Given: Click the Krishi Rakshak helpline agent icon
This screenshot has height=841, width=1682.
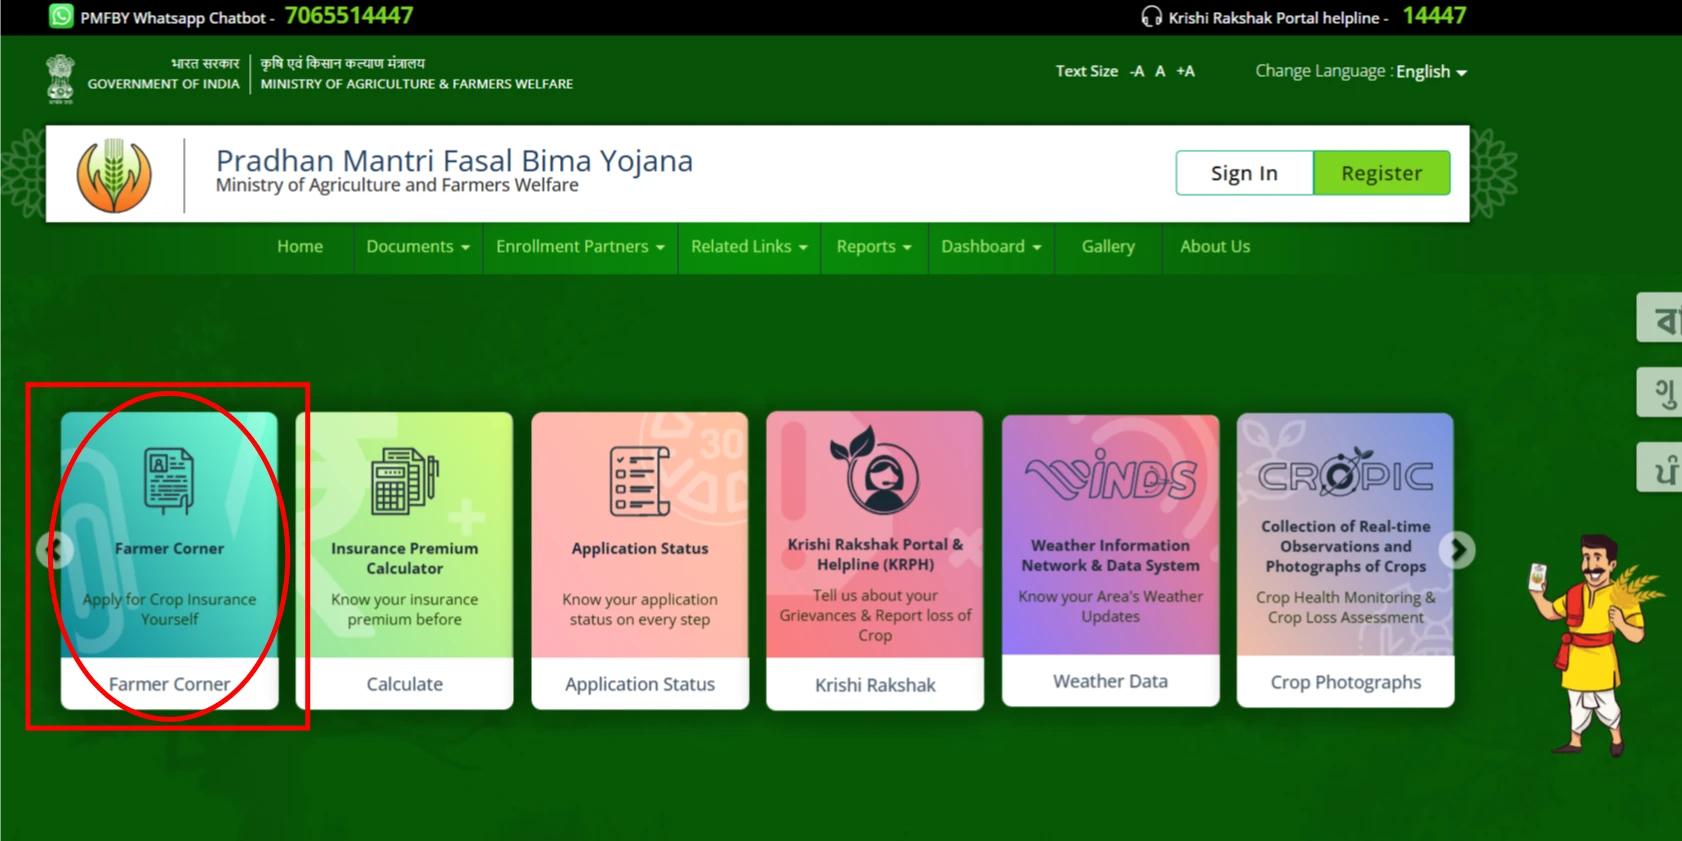Looking at the screenshot, I should click(875, 470).
